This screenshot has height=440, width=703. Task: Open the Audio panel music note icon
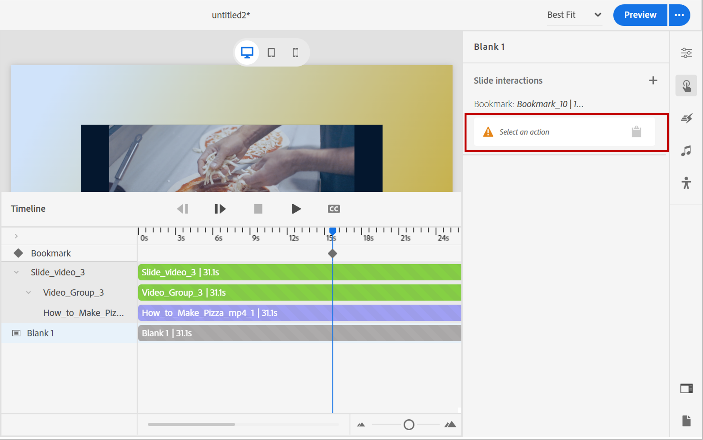tap(686, 150)
